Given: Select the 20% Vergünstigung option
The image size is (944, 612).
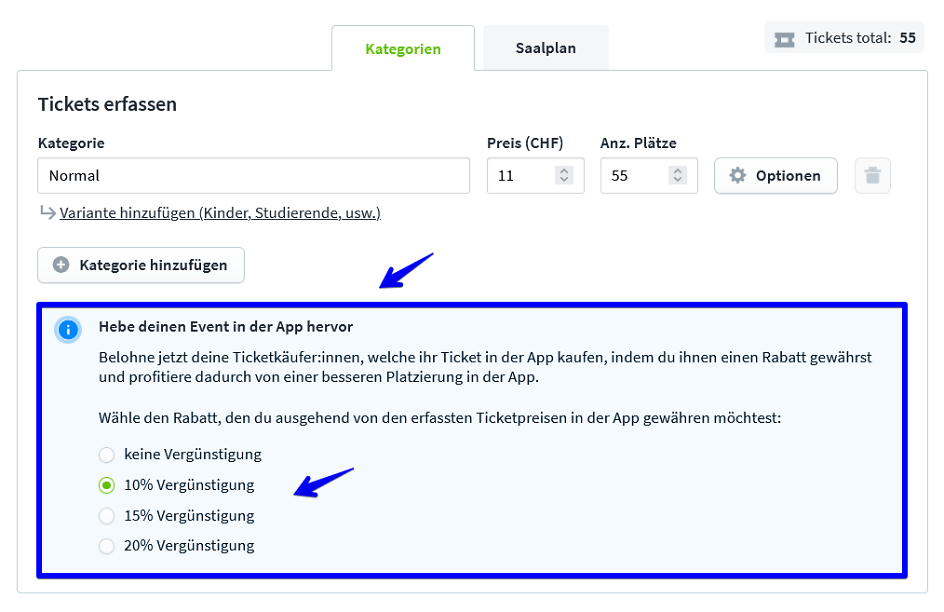Looking at the screenshot, I should click(107, 546).
